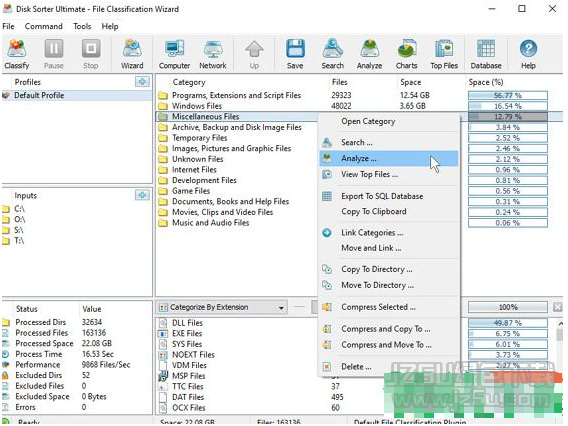Viewport: 568px width, 426px height.
Task: Click the Pause toolbar icon
Action: [x=54, y=54]
